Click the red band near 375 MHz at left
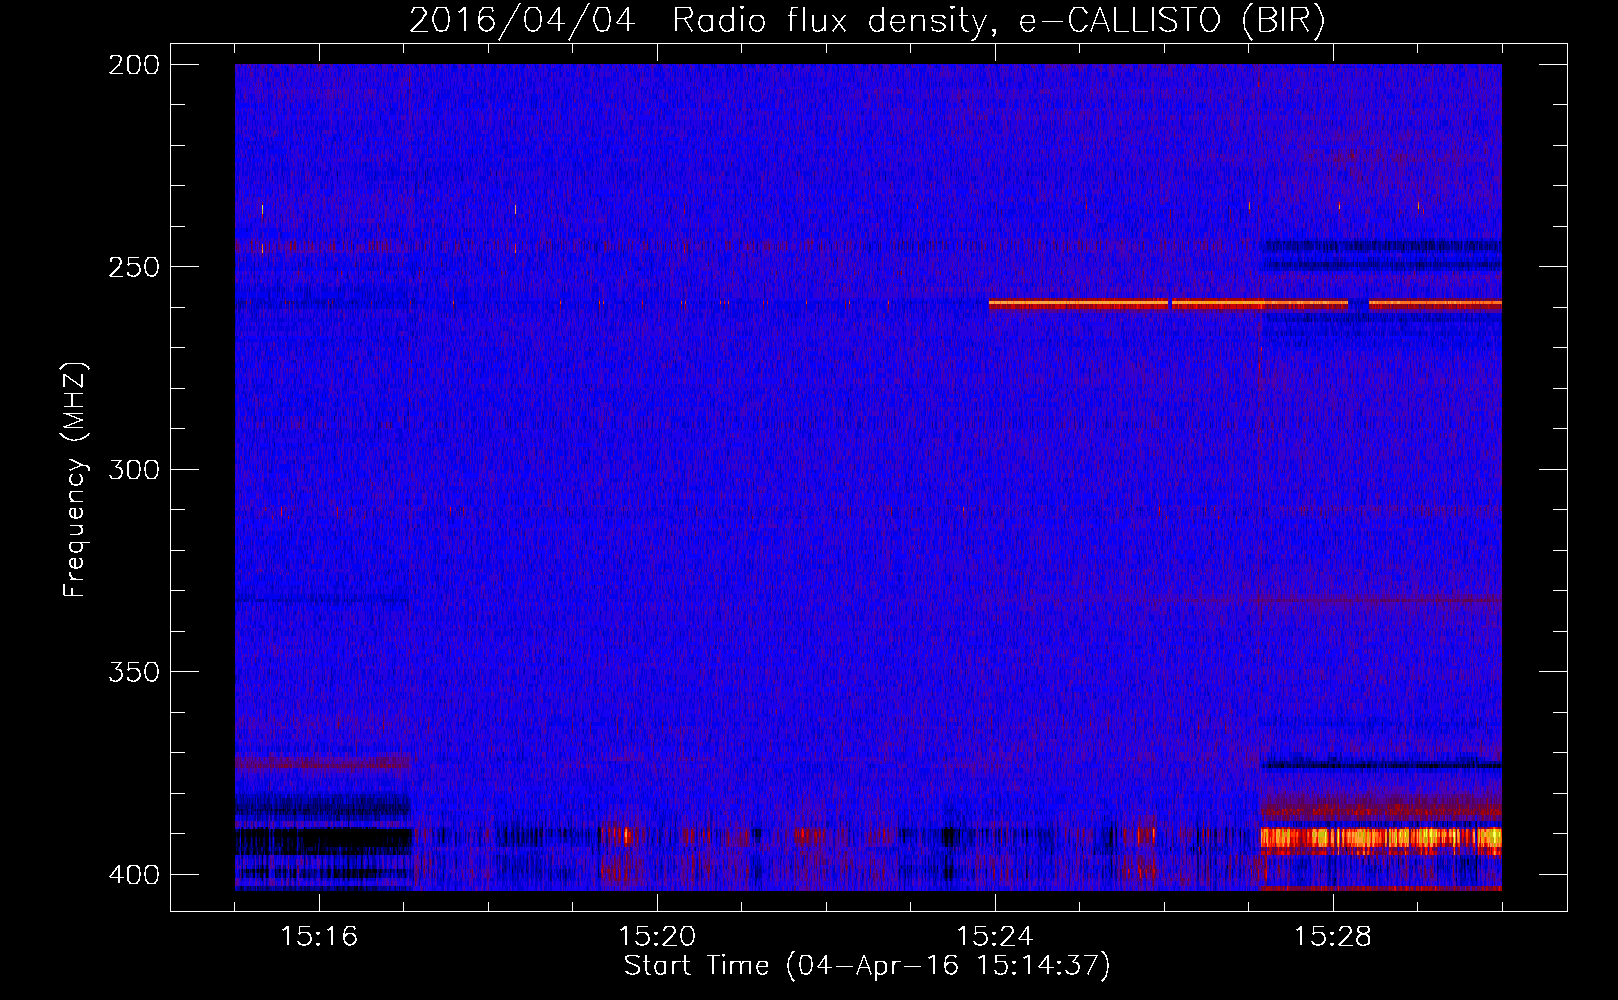Viewport: 1618px width, 1000px height. pos(323,764)
